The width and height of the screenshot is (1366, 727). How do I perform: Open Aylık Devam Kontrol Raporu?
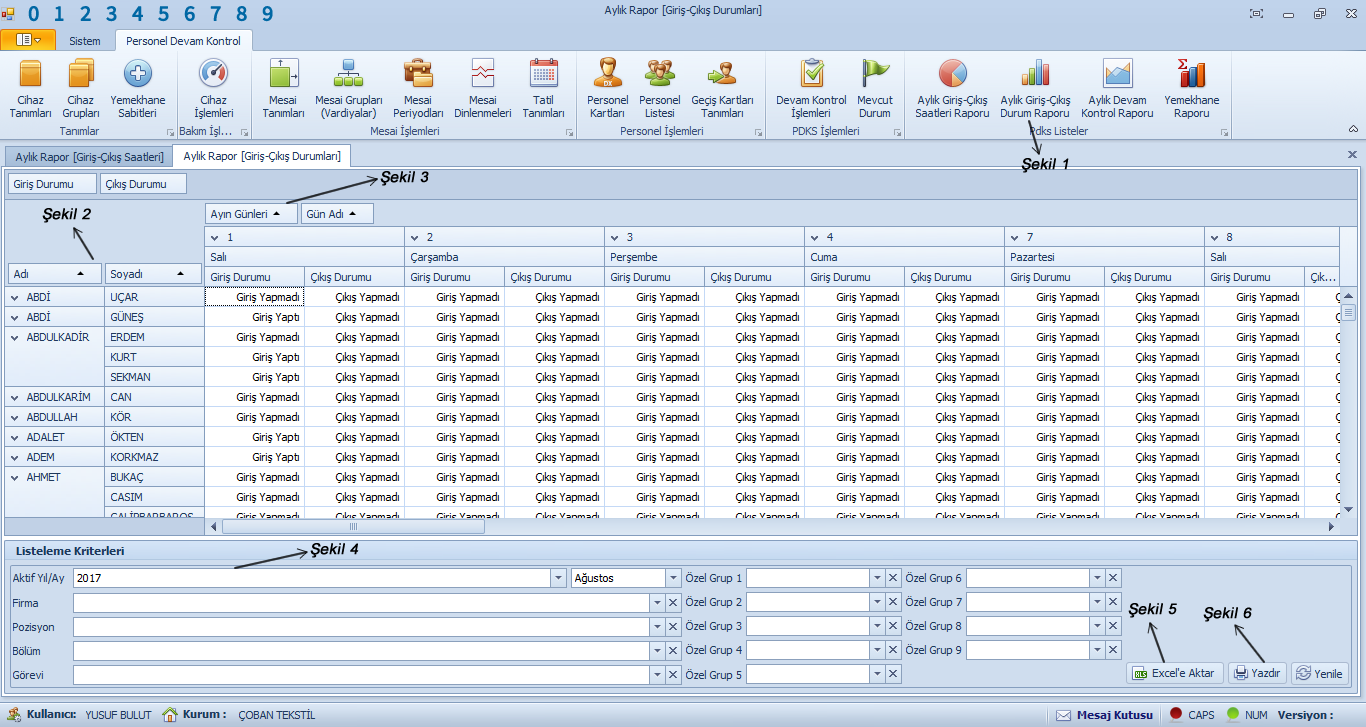(1117, 89)
